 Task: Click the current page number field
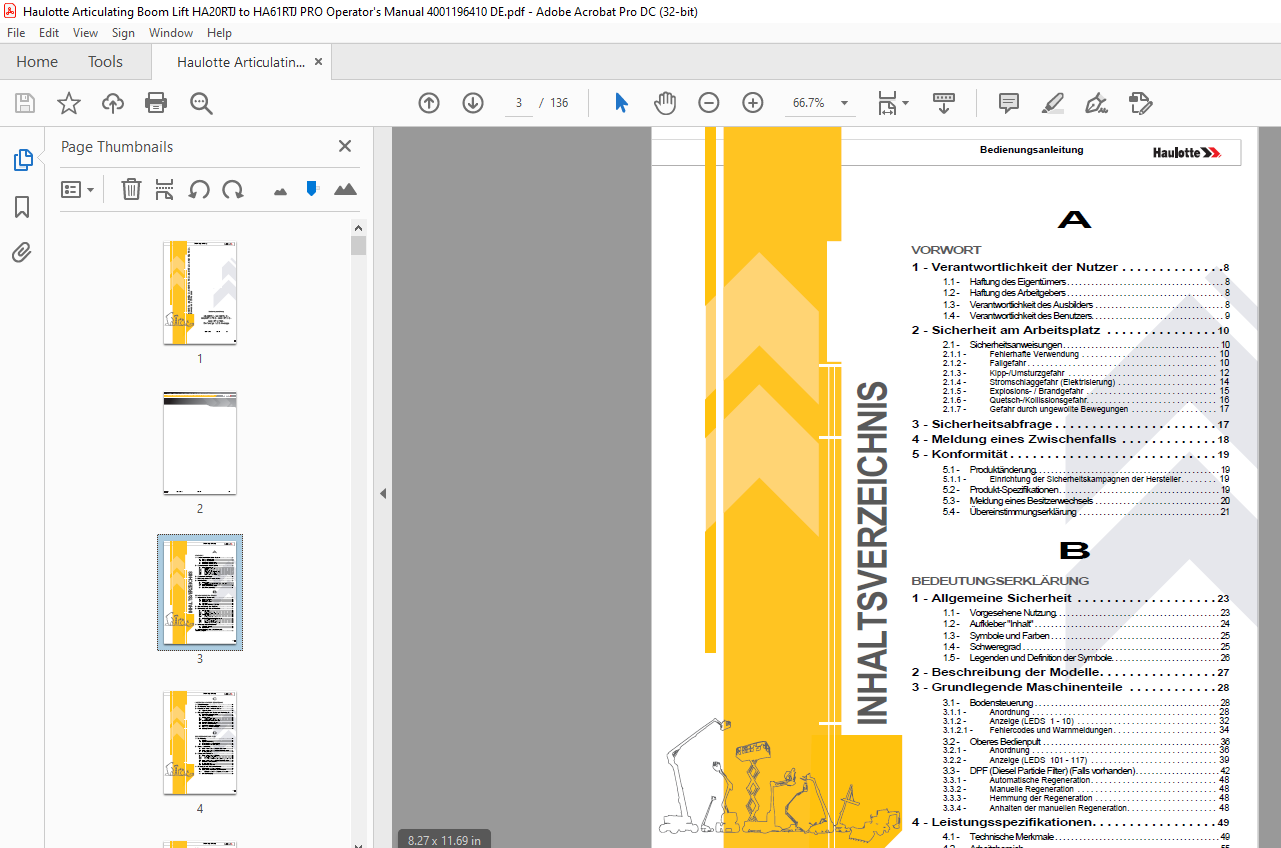click(x=519, y=103)
